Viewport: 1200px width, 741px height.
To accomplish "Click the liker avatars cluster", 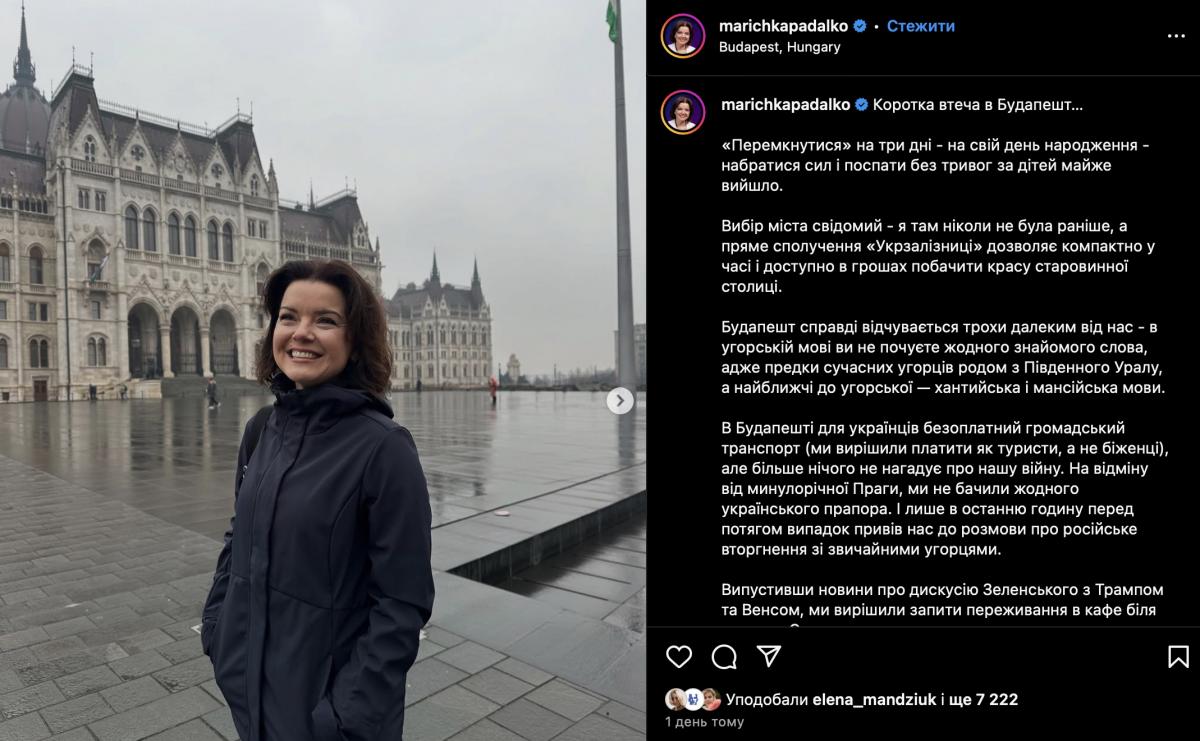I will coord(693,700).
